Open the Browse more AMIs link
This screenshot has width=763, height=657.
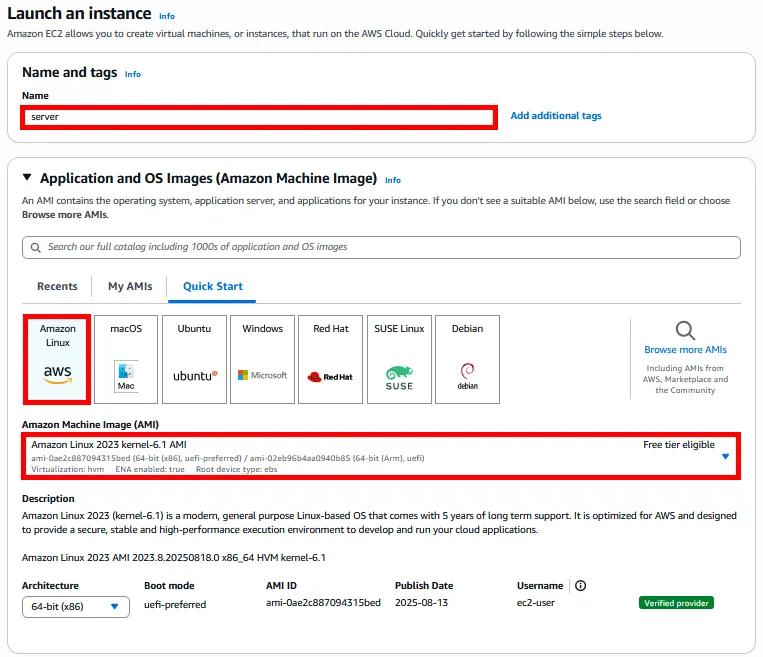685,349
